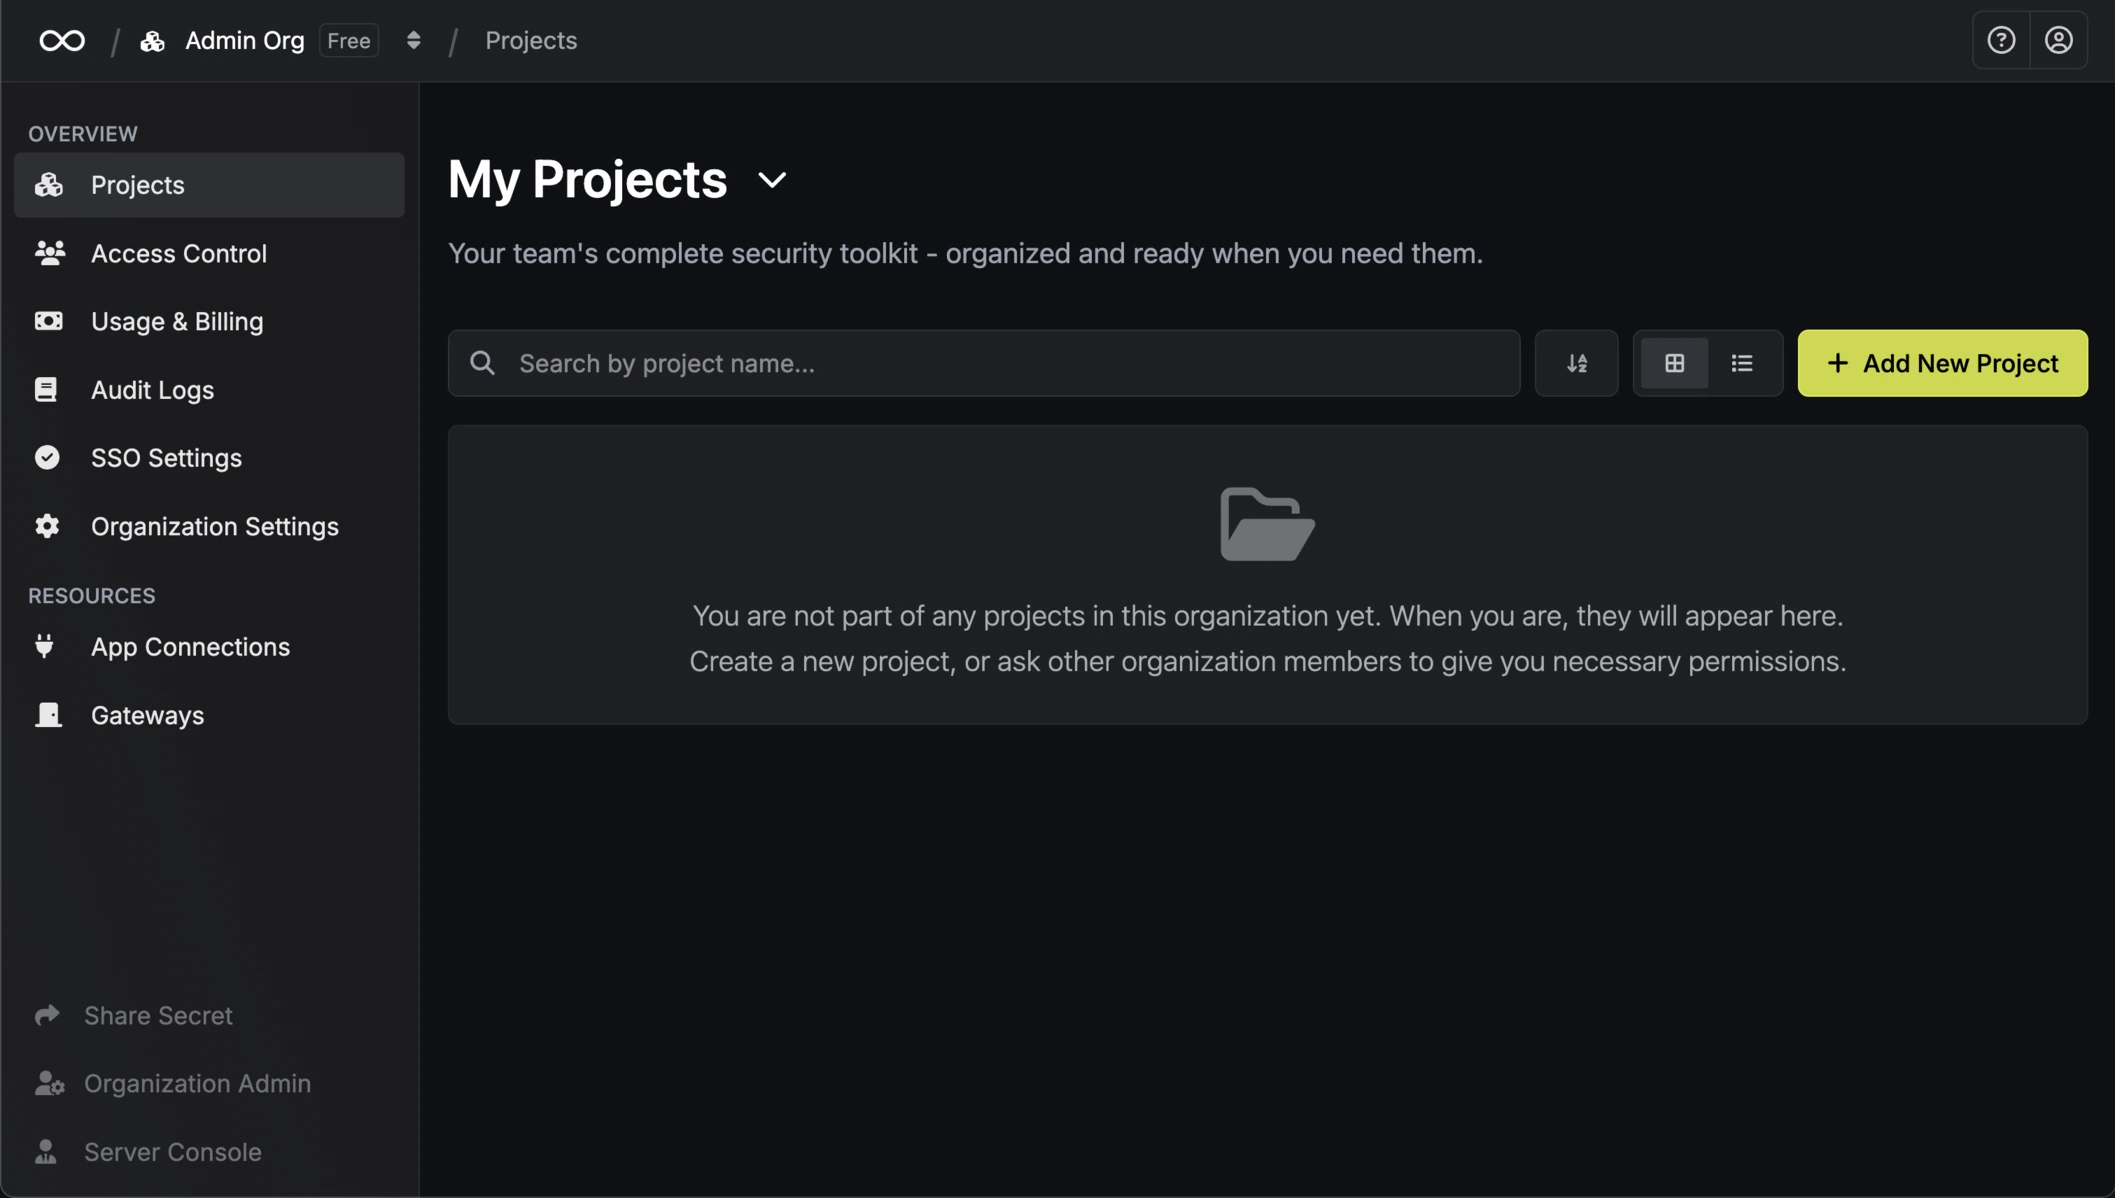Open the Share Secret link
Viewport: 2115px width, 1198px height.
158,1015
